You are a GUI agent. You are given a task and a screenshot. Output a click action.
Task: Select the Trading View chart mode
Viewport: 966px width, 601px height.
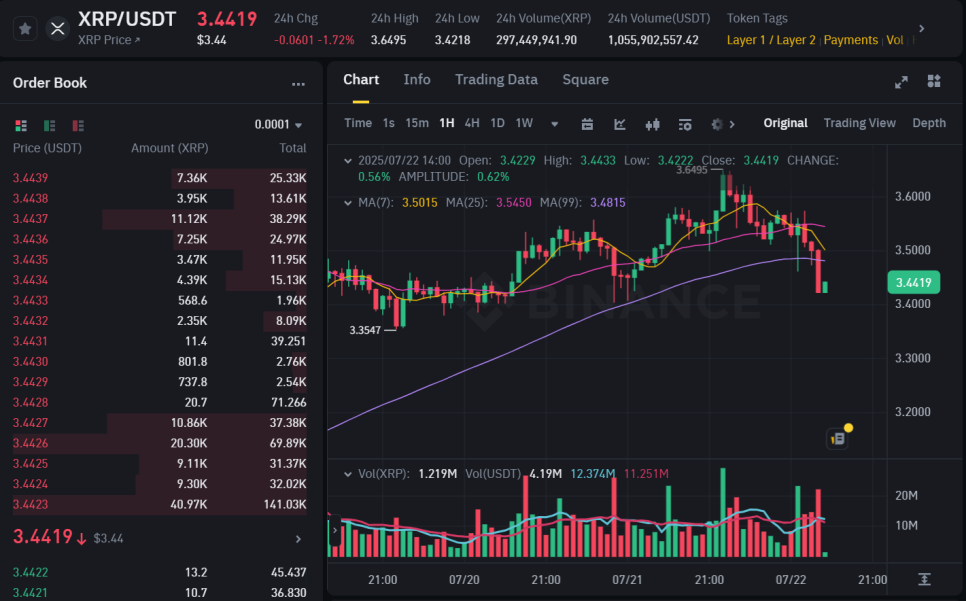[859, 123]
